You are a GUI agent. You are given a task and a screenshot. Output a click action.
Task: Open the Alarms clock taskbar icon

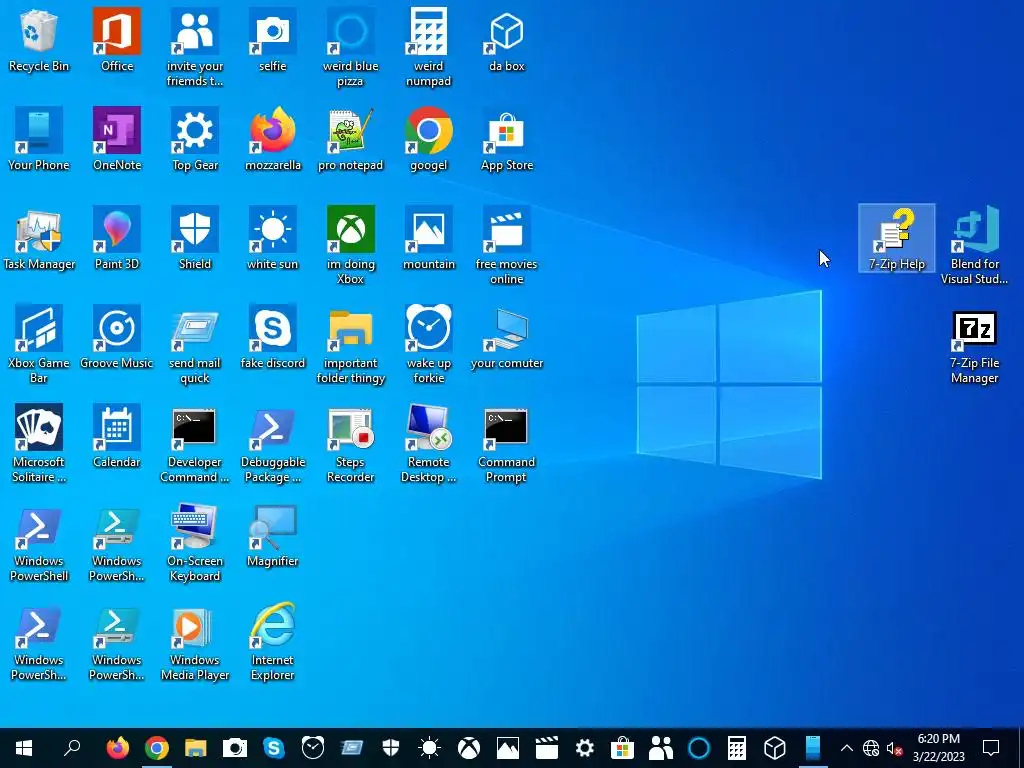[x=313, y=748]
